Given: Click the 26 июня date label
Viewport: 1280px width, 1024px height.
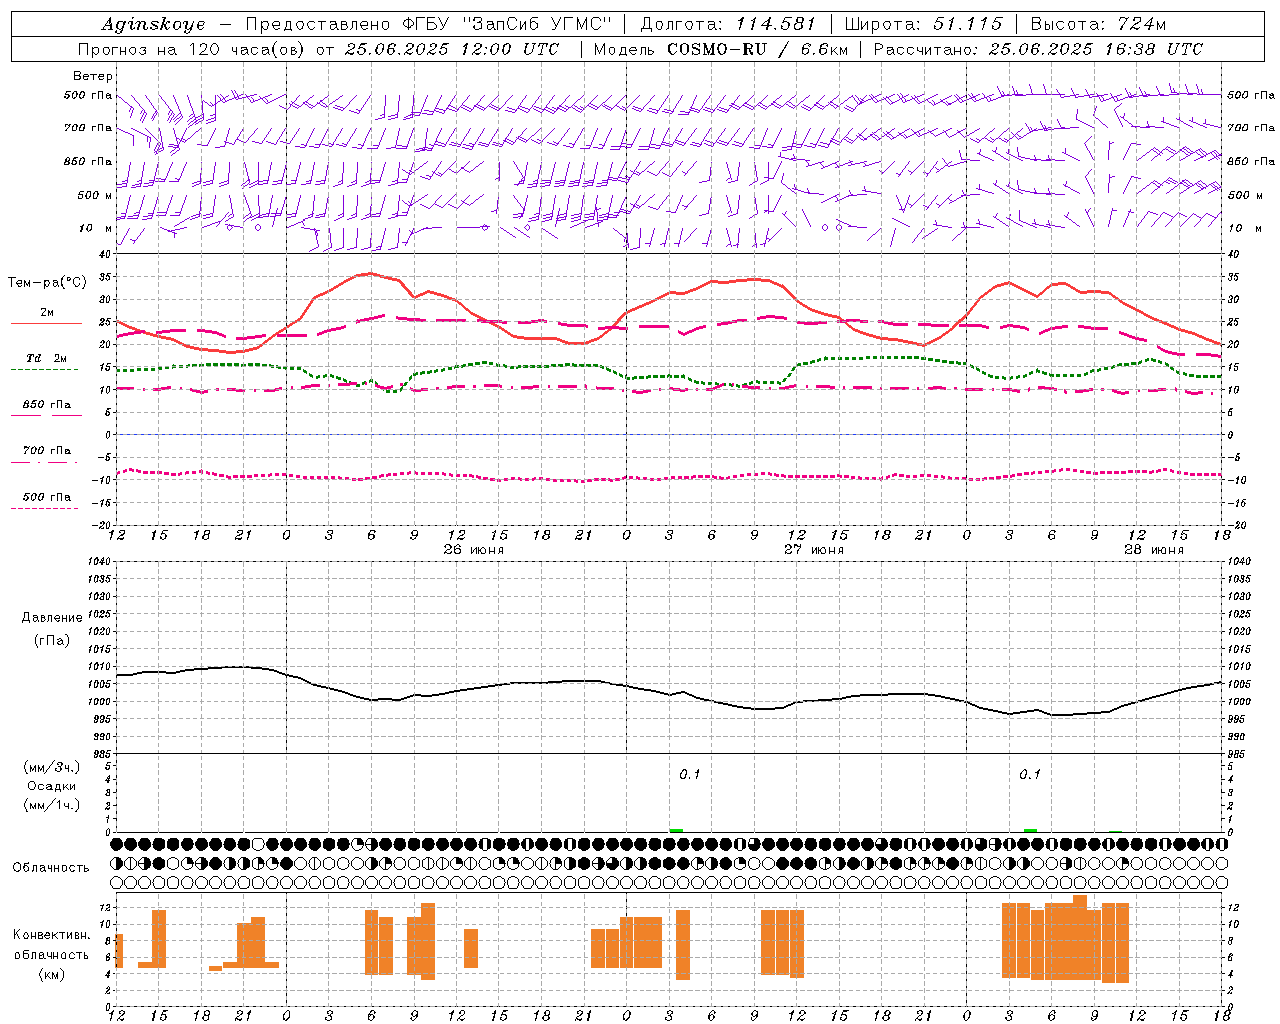Looking at the screenshot, I should (474, 550).
